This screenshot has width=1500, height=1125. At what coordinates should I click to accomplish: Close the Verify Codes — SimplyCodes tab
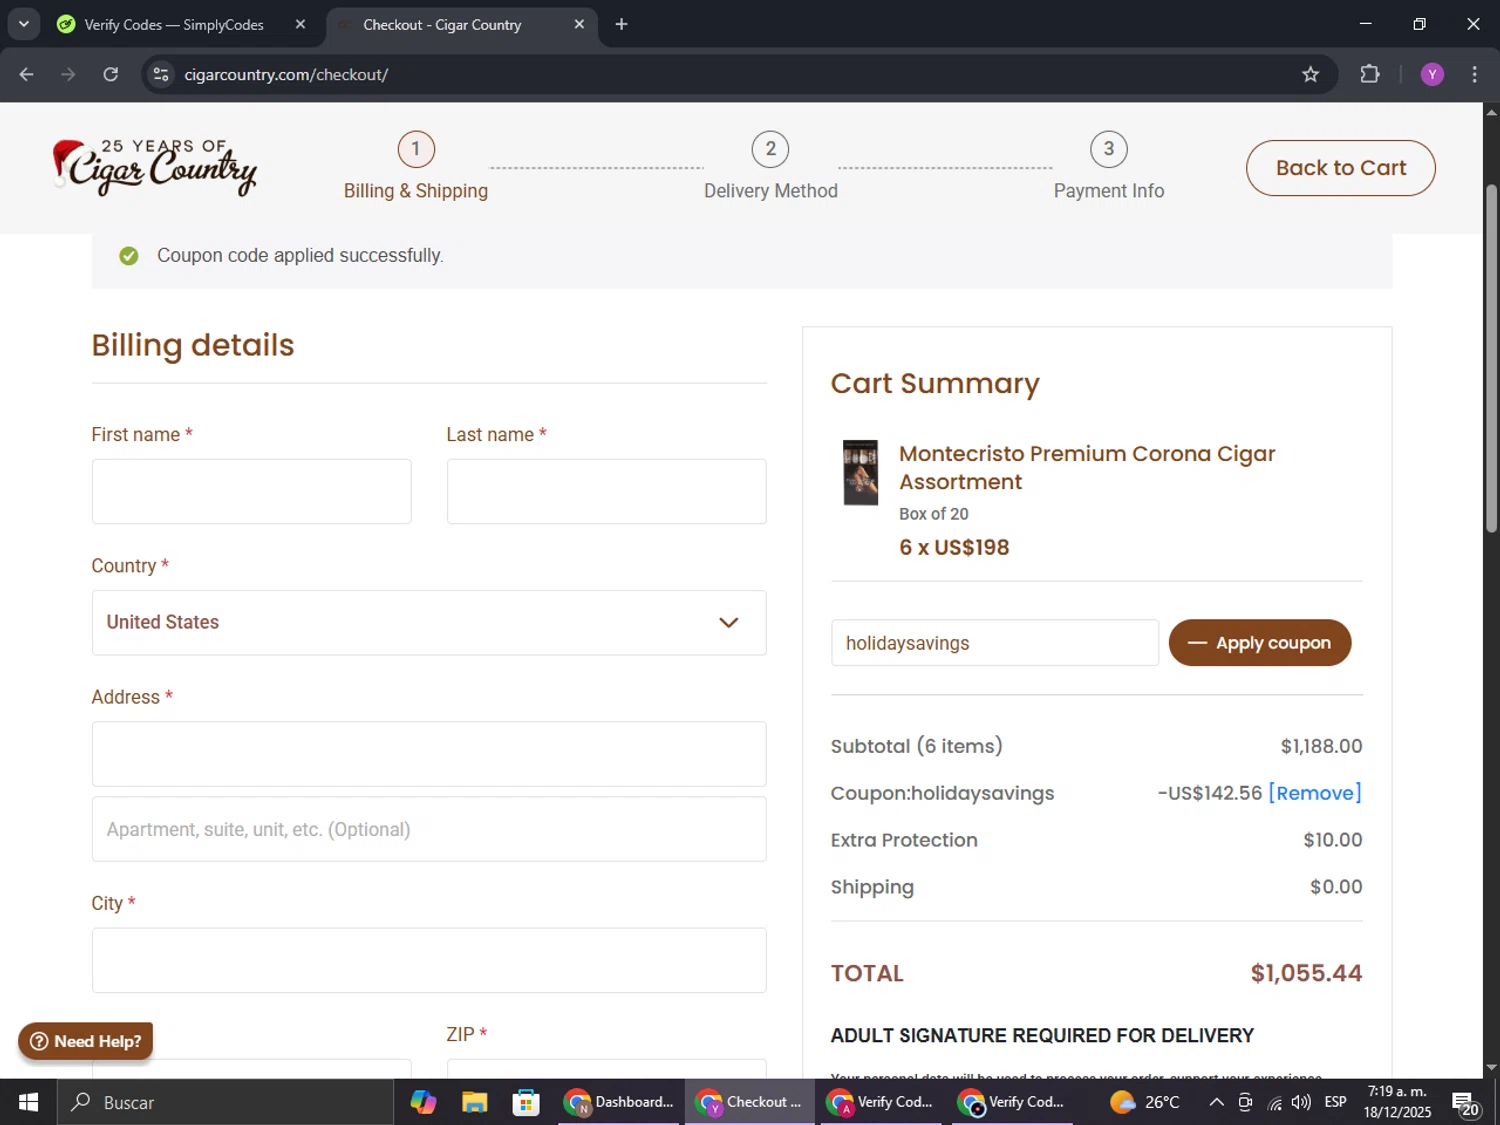pos(300,24)
